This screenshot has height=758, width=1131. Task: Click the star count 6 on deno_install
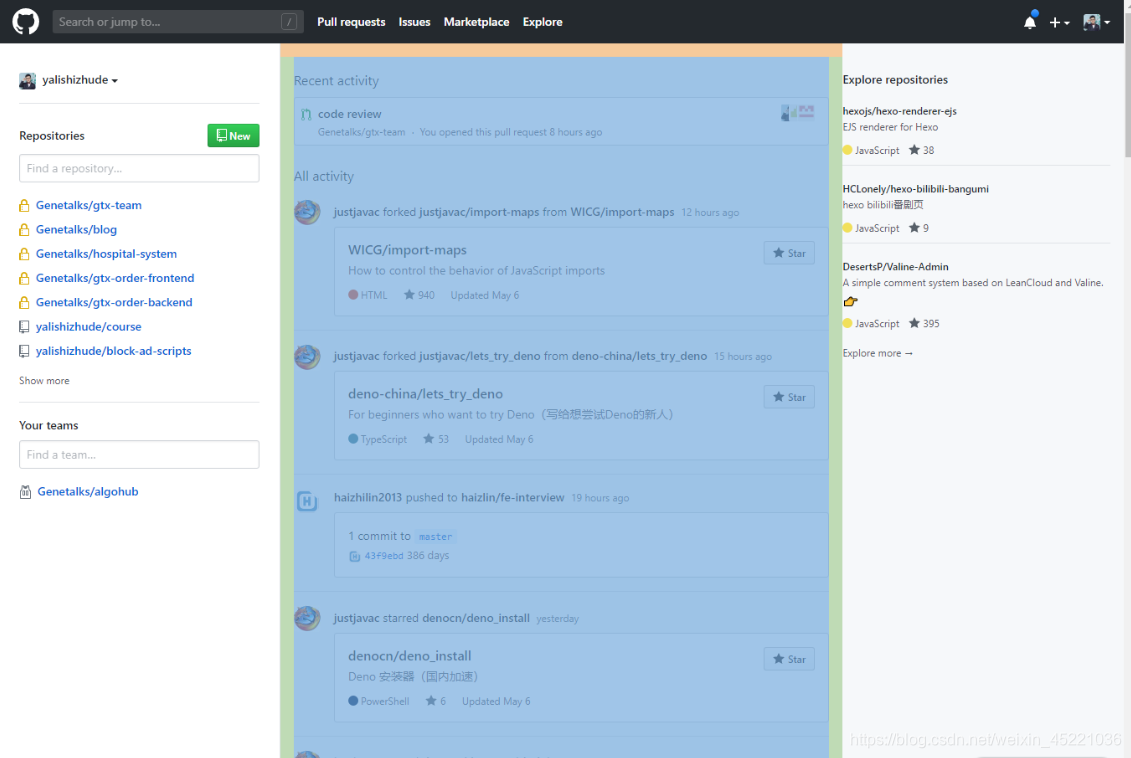click(436, 701)
